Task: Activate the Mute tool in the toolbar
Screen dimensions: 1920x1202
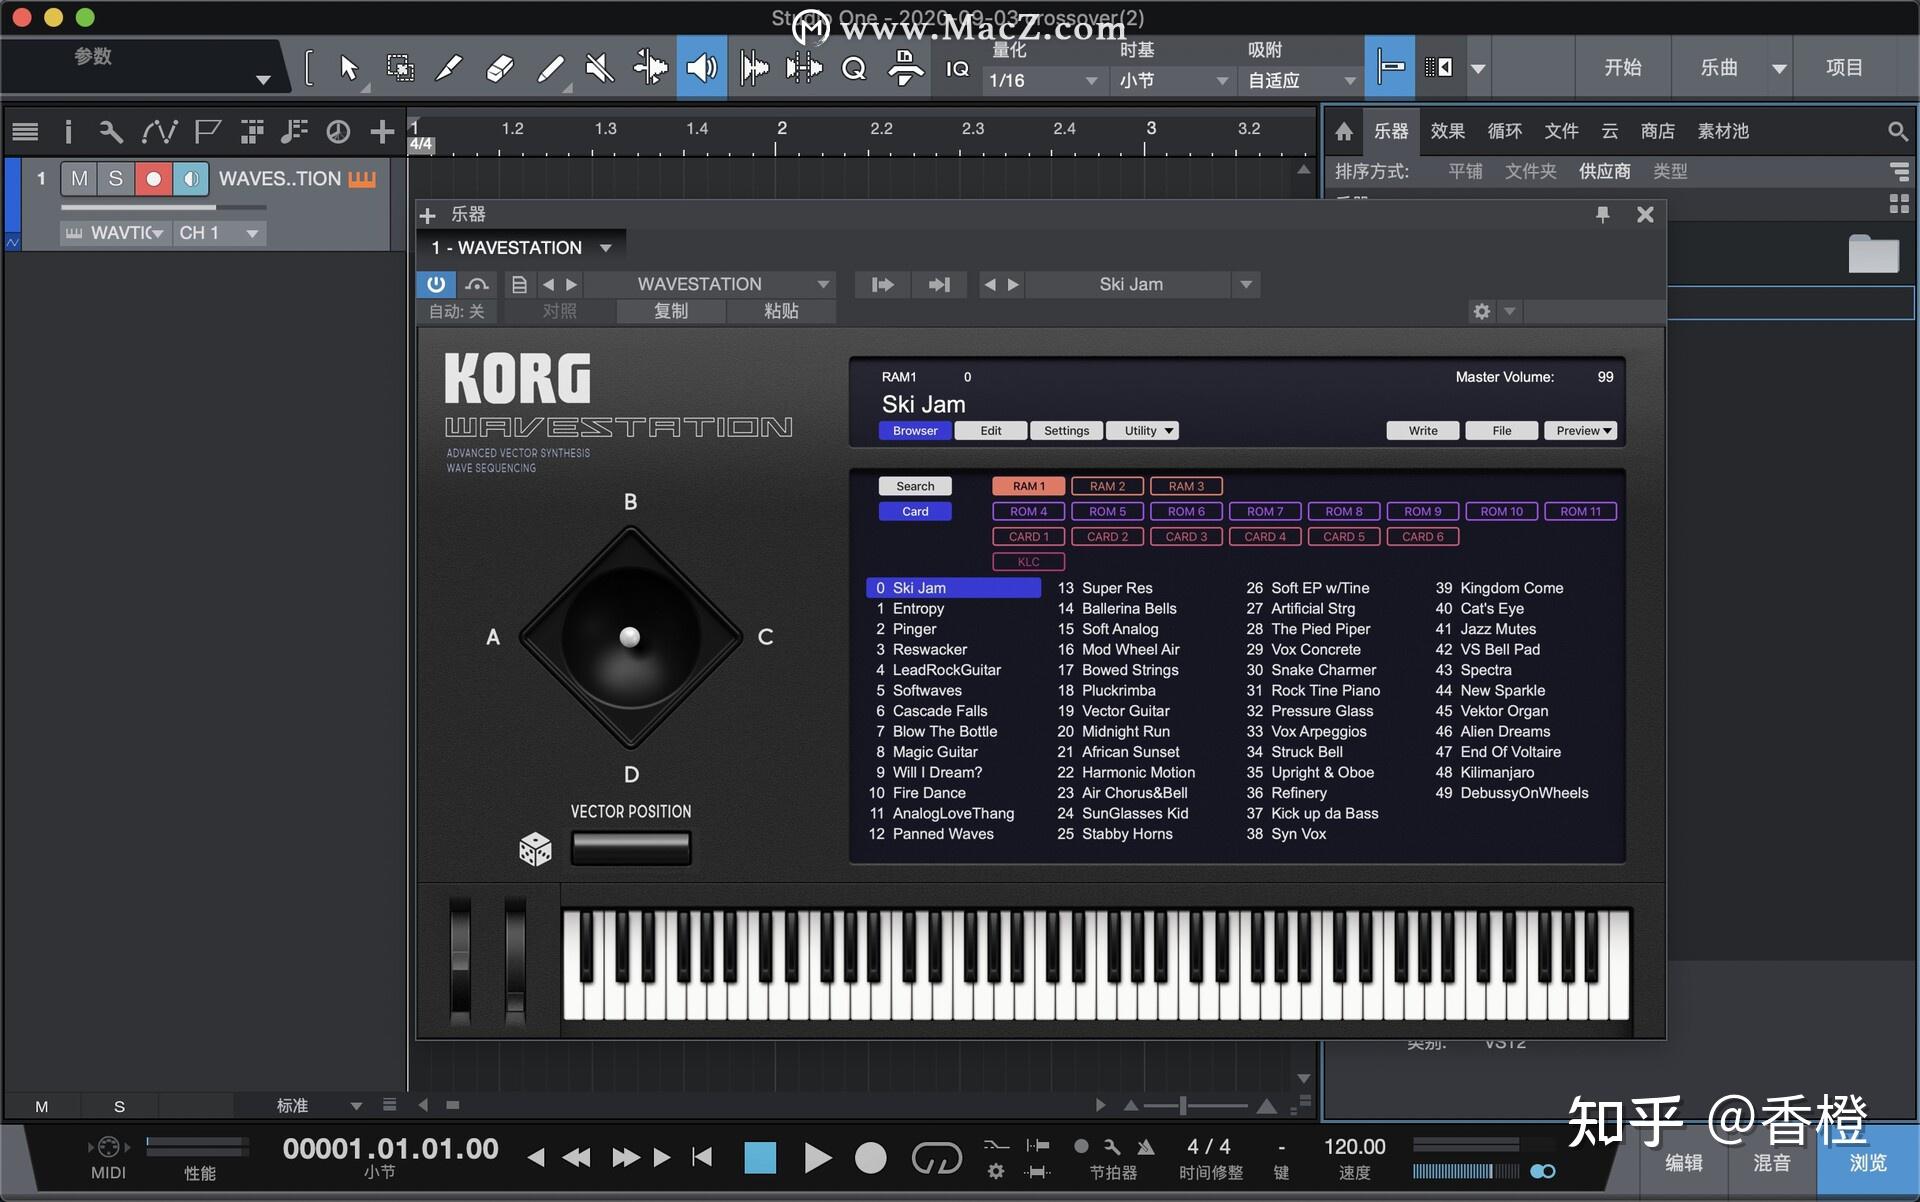Action: click(x=600, y=67)
